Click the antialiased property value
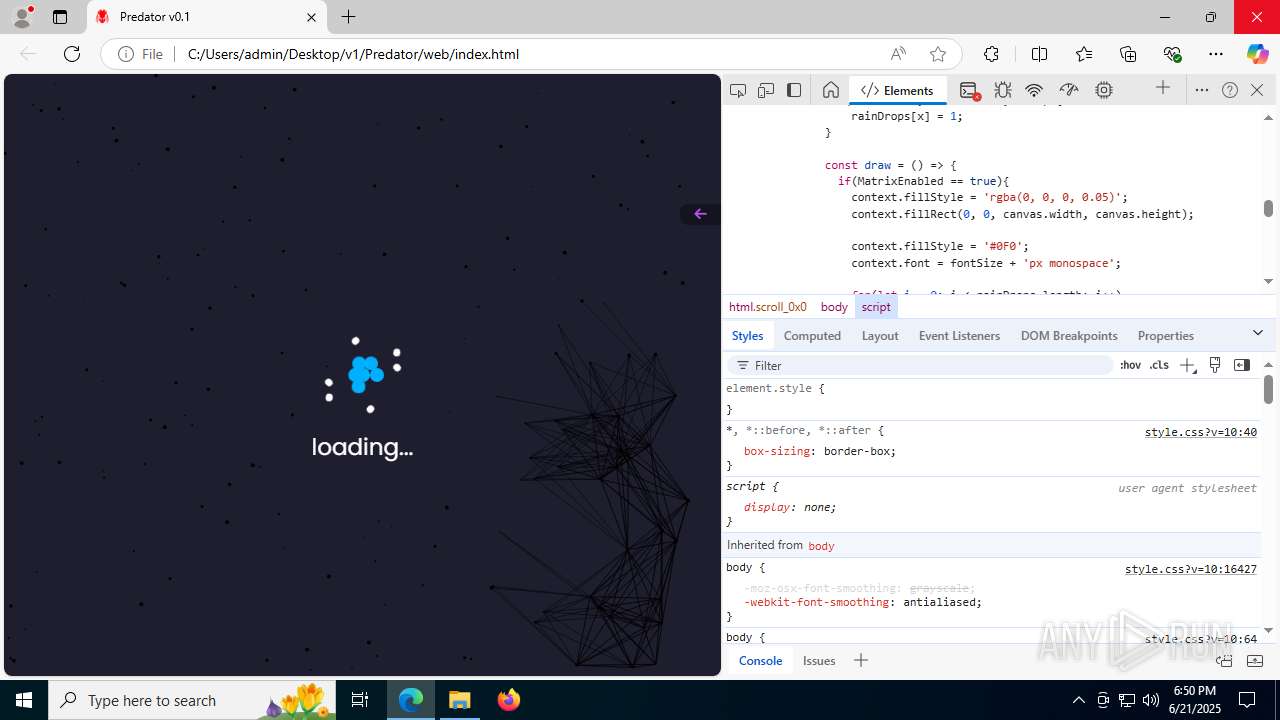 [939, 602]
